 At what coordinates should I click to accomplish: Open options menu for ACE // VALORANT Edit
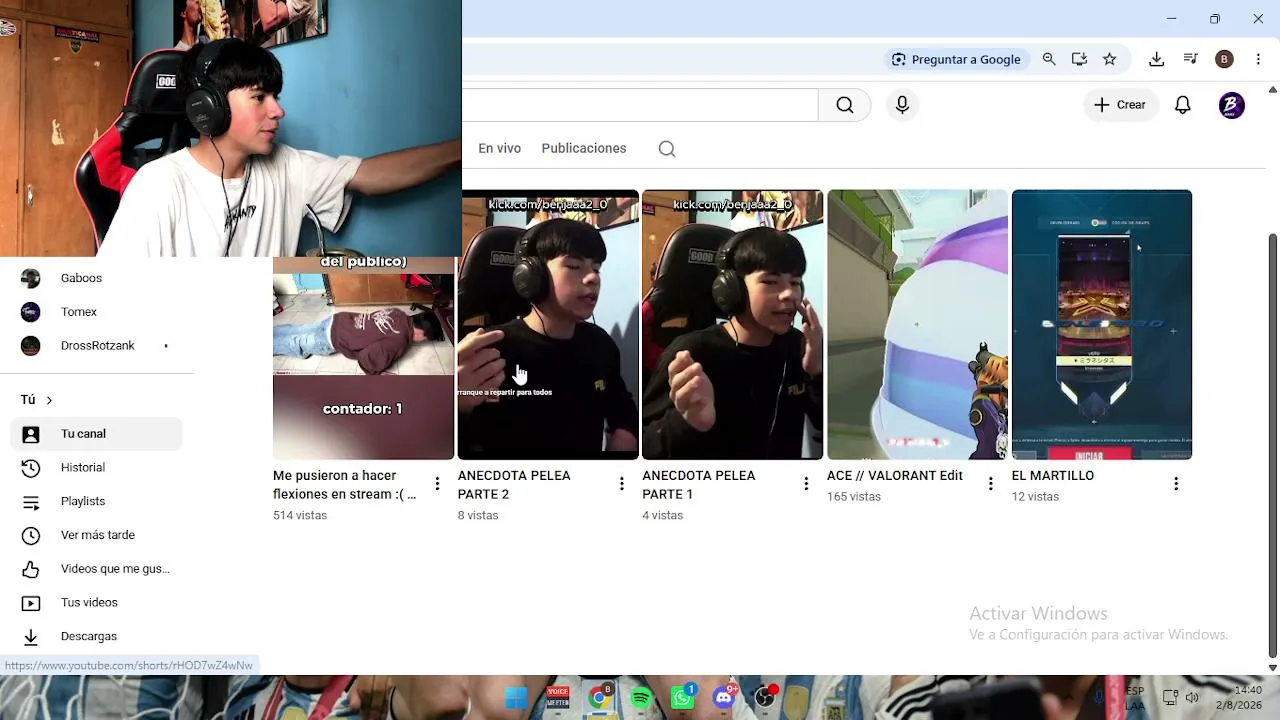pyautogui.click(x=991, y=484)
